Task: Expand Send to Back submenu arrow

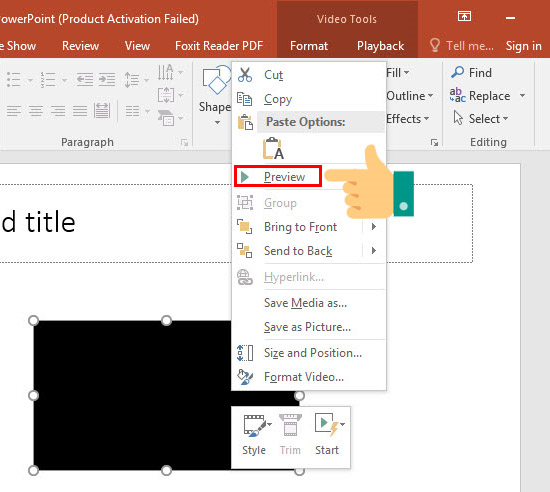Action: coord(374,251)
